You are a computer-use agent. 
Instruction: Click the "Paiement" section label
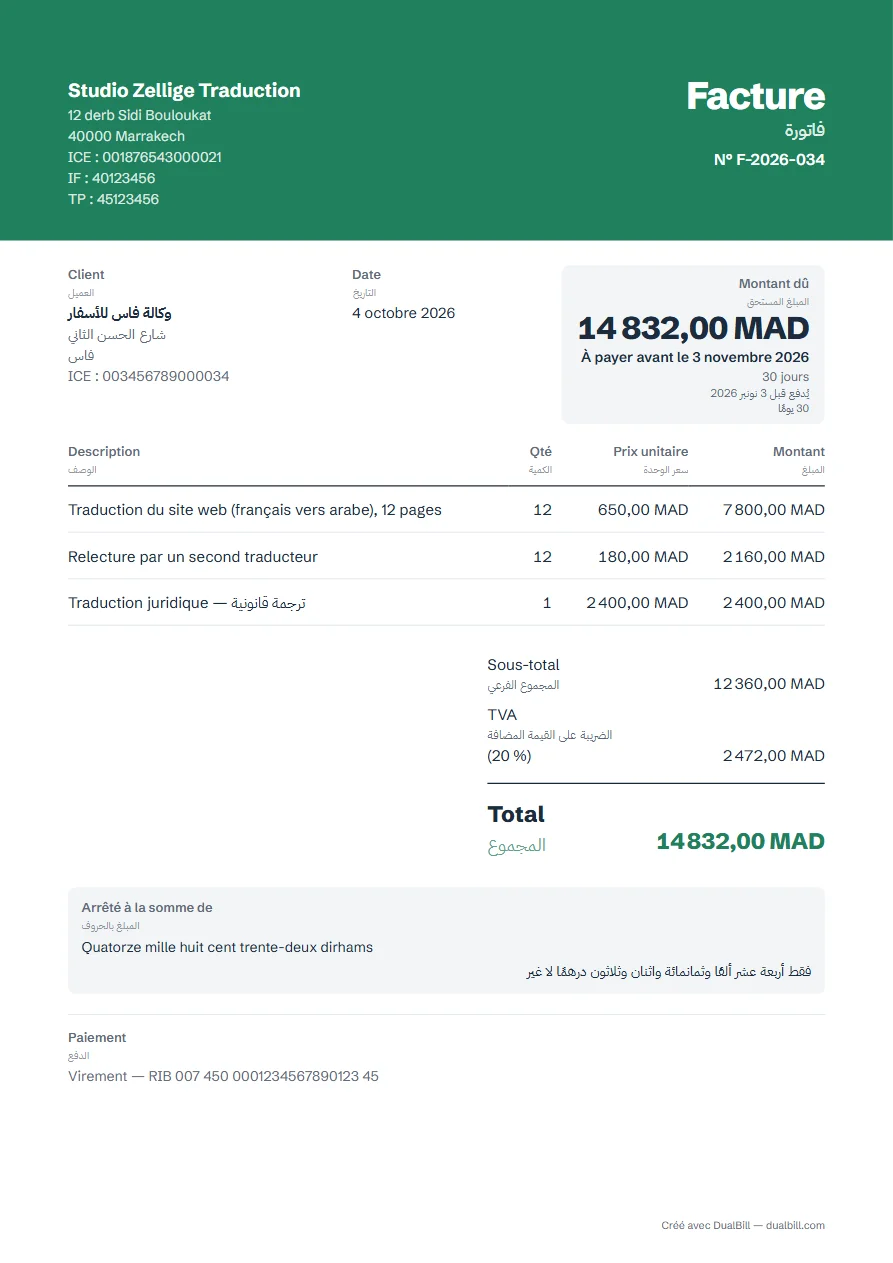coord(97,1038)
